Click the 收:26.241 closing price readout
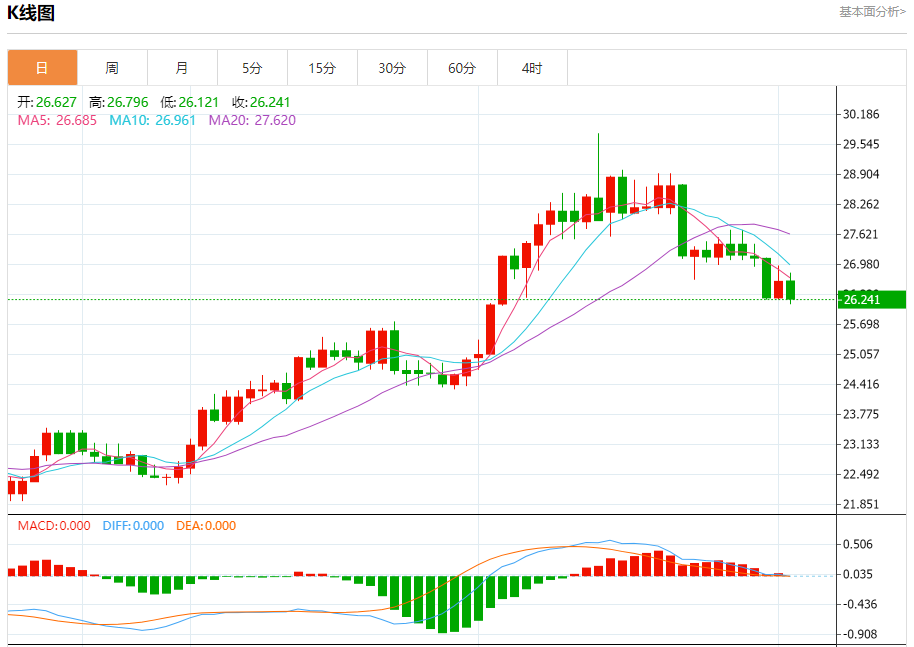 click(x=261, y=102)
